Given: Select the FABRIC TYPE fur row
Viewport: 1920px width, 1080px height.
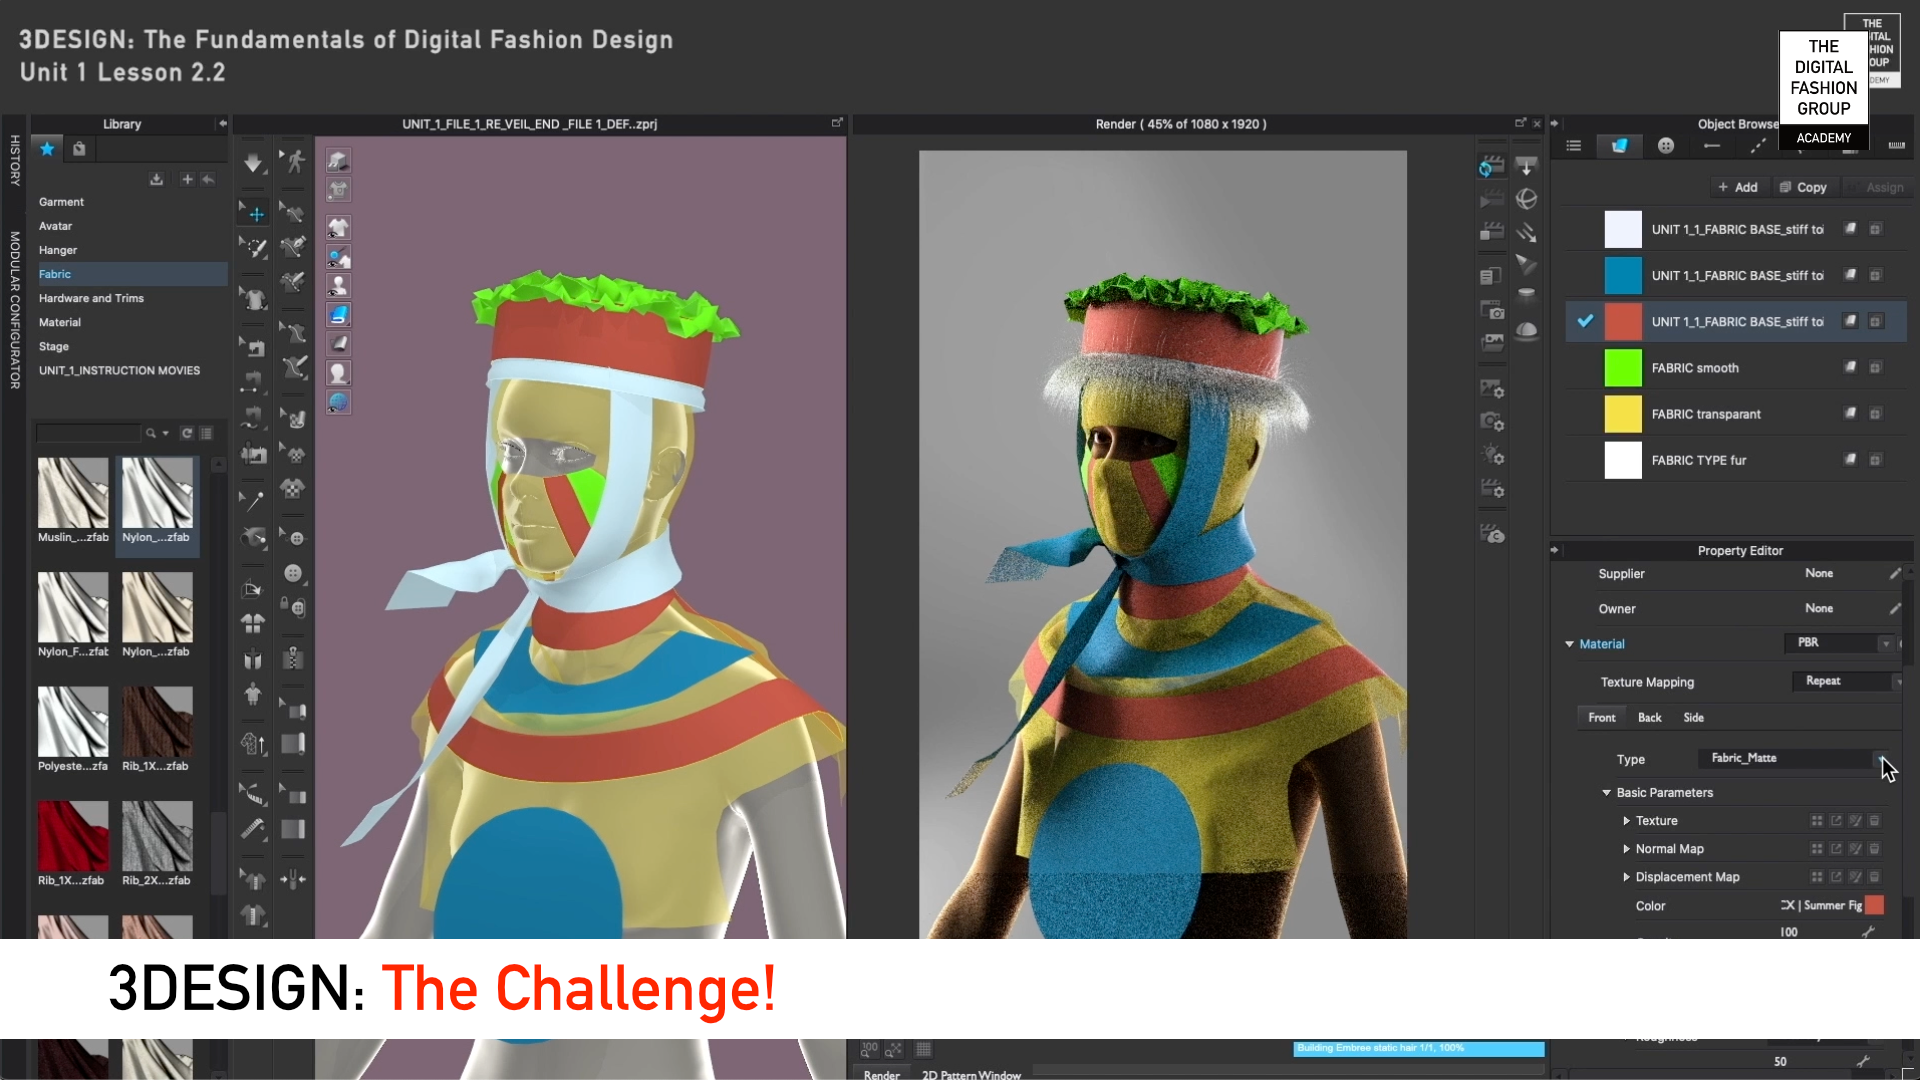Looking at the screenshot, I should click(x=1736, y=460).
